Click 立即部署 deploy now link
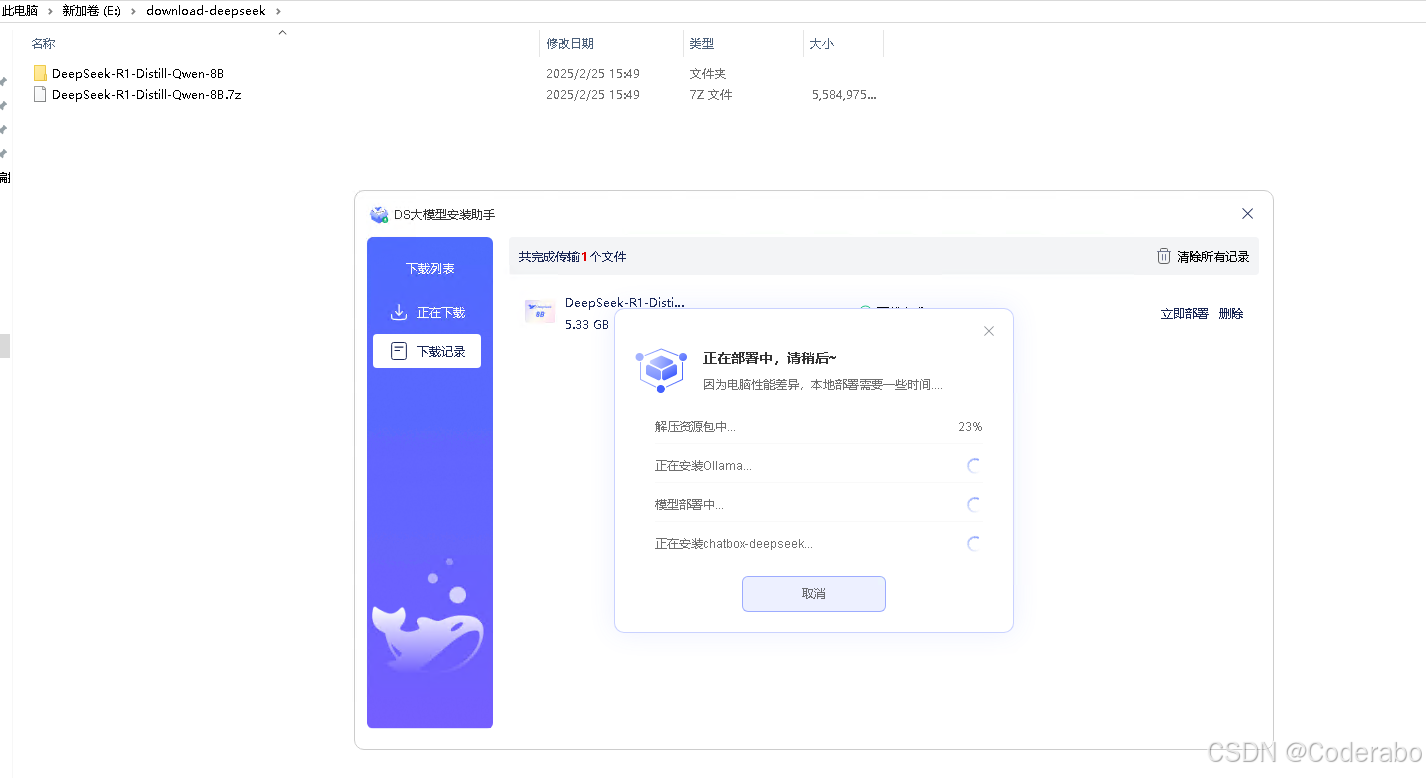This screenshot has width=1426, height=778. pos(1184,313)
